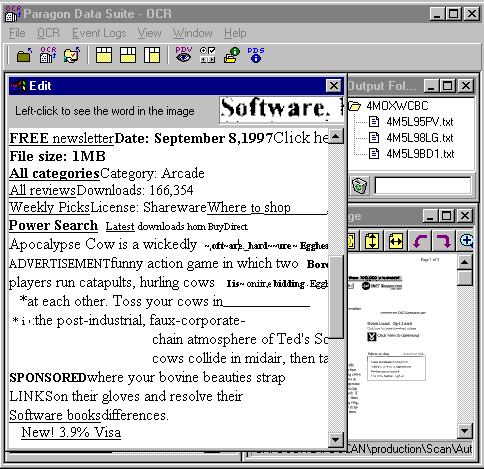Click the handshake verify toolbar icon

pos(72,55)
